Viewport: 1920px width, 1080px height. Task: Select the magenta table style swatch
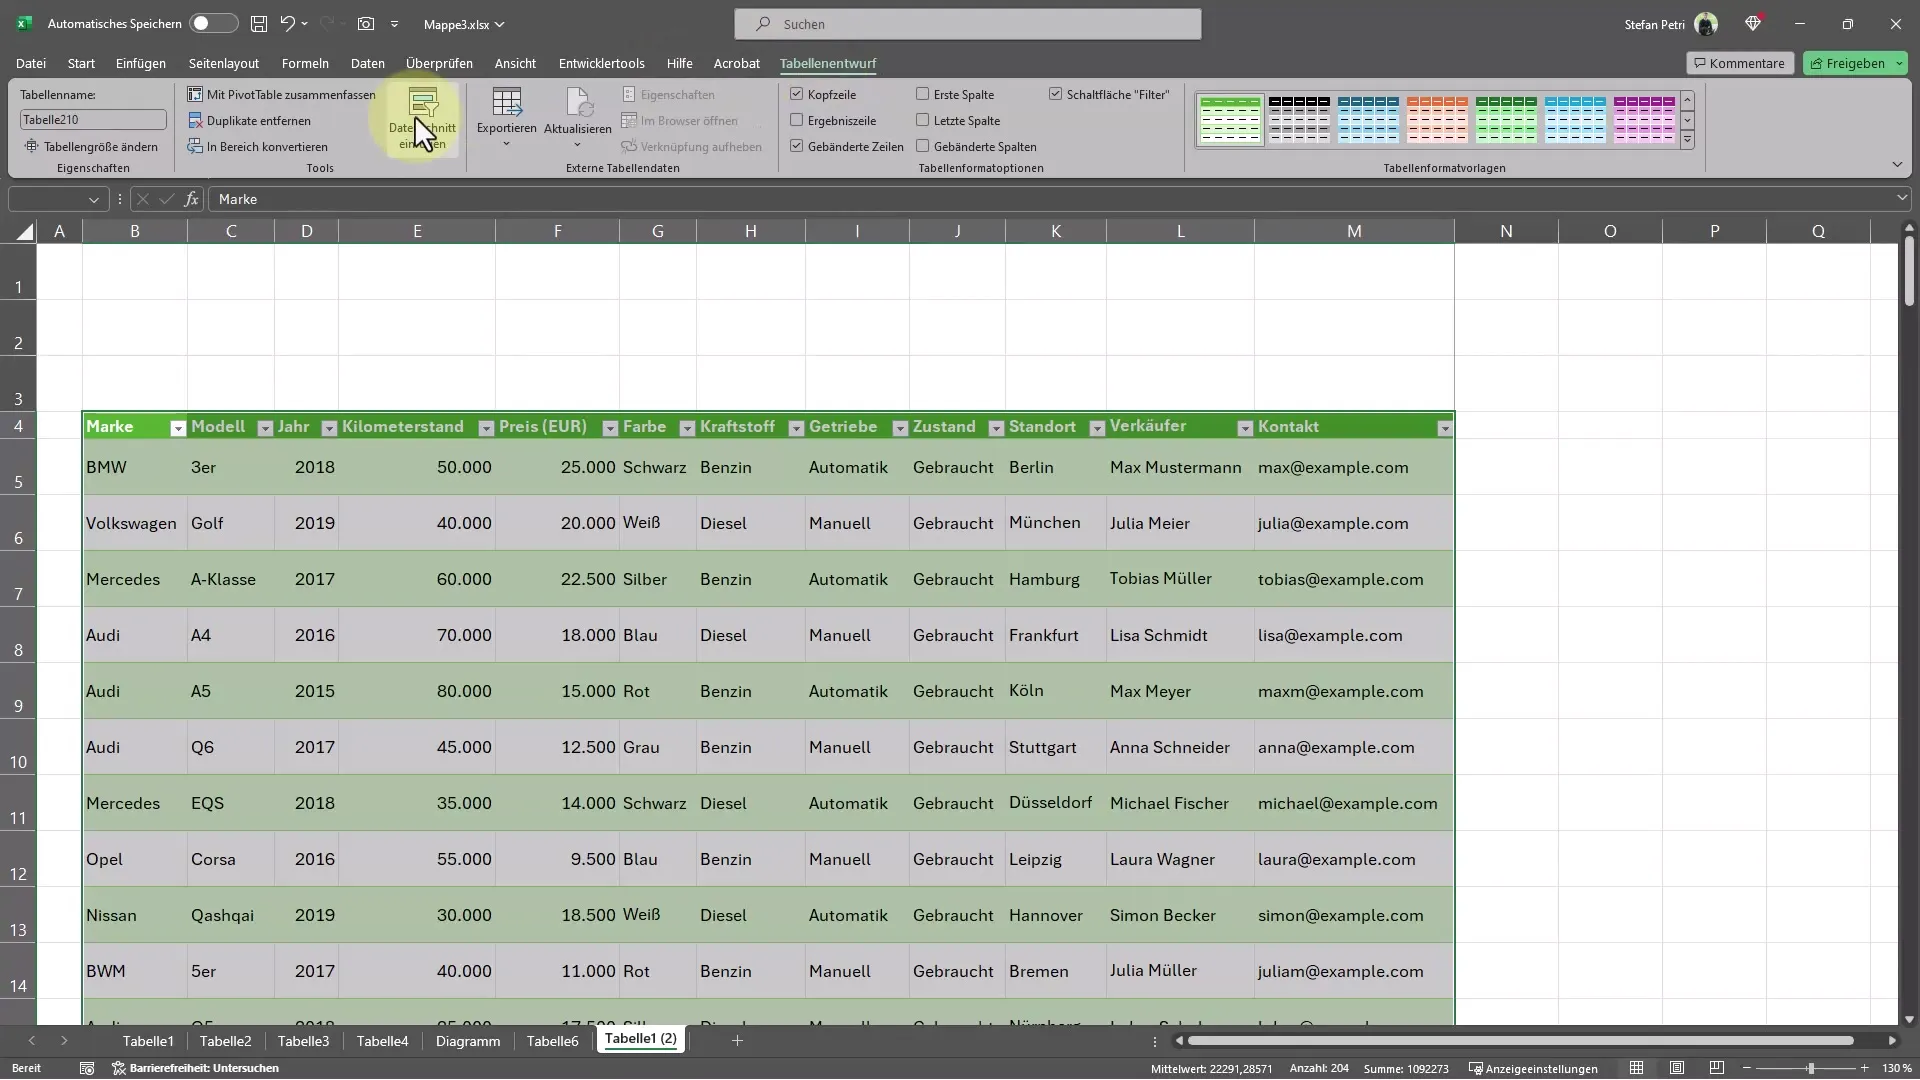click(1644, 120)
